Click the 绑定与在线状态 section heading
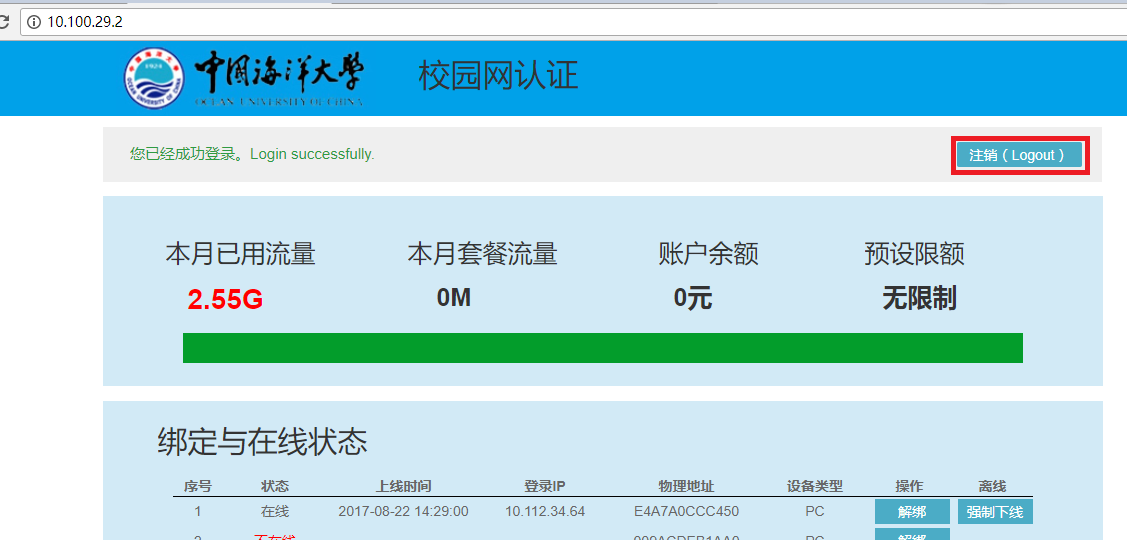The width and height of the screenshot is (1127, 540). [262, 442]
